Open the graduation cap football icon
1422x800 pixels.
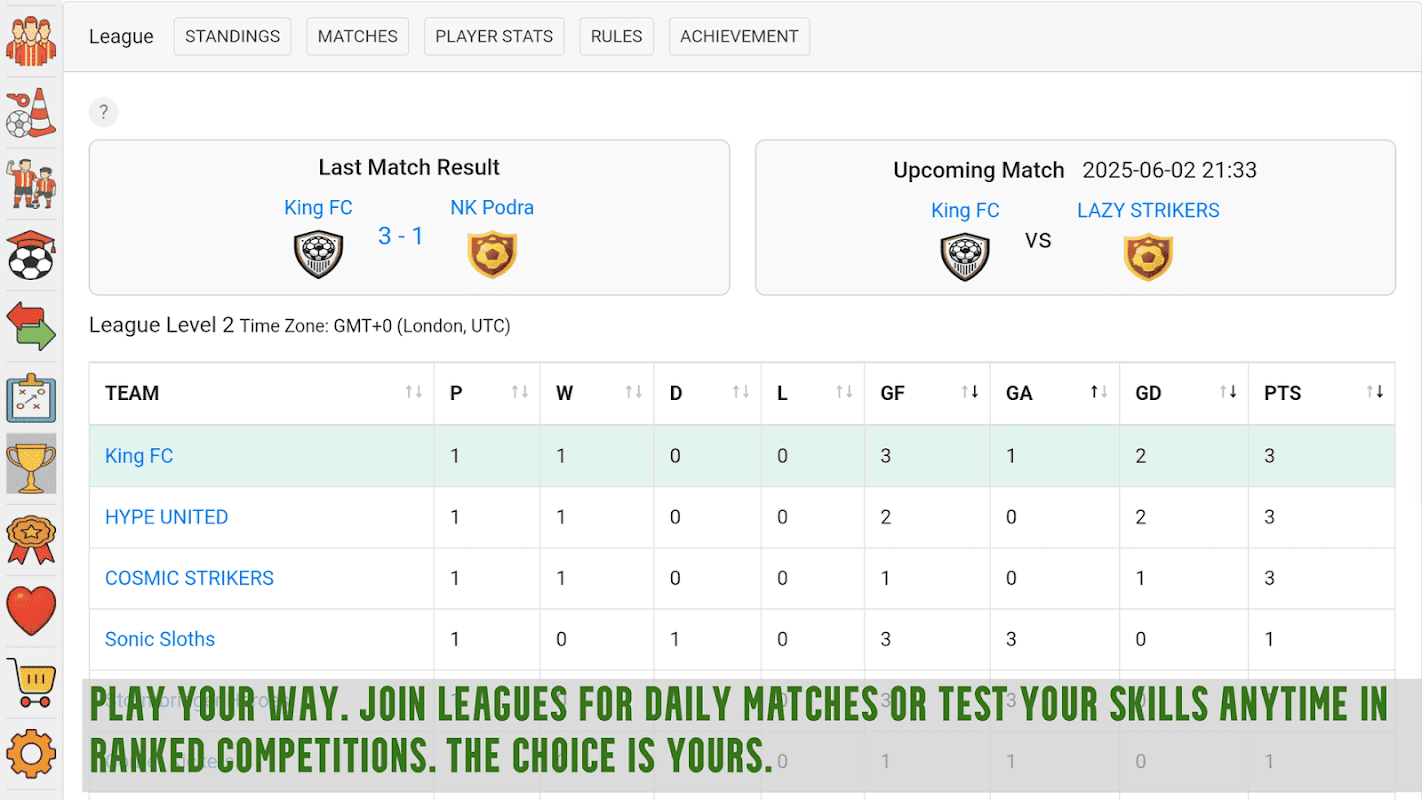[31, 255]
